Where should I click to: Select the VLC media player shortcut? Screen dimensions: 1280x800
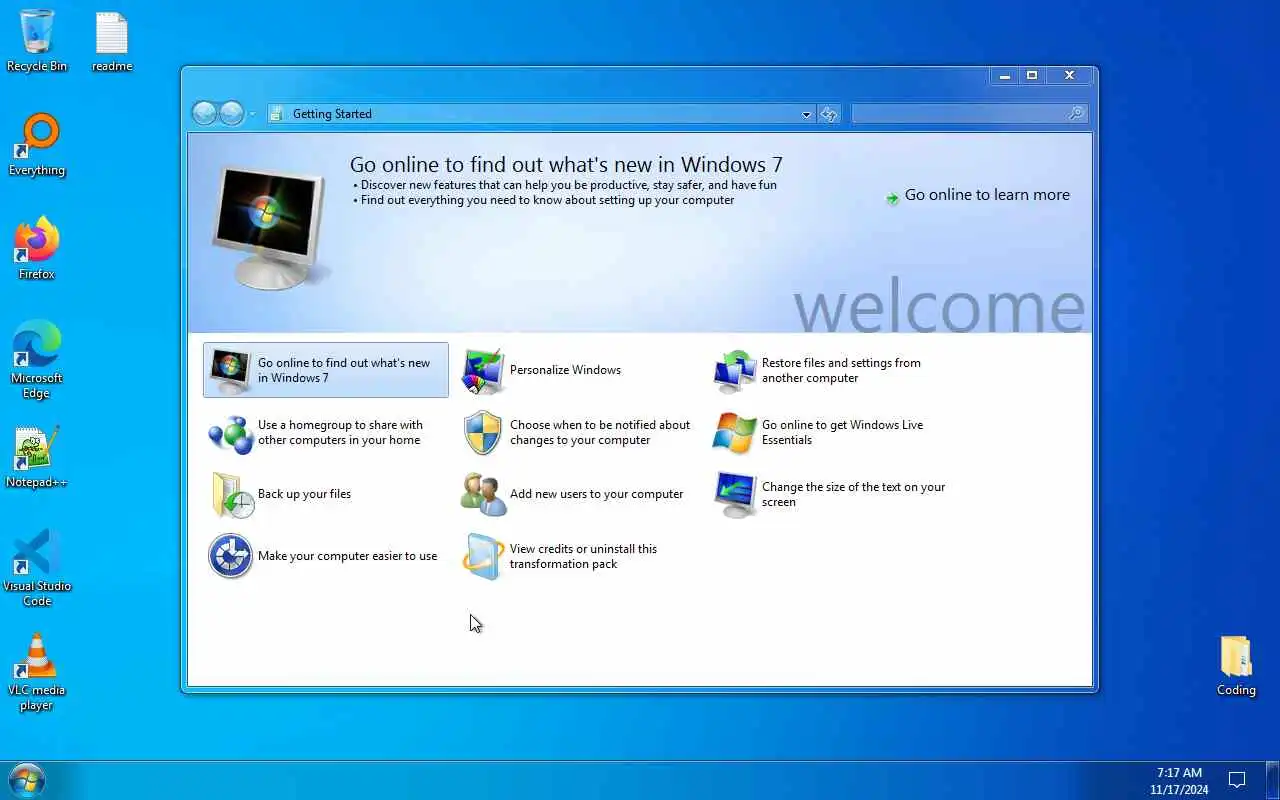pos(37,672)
